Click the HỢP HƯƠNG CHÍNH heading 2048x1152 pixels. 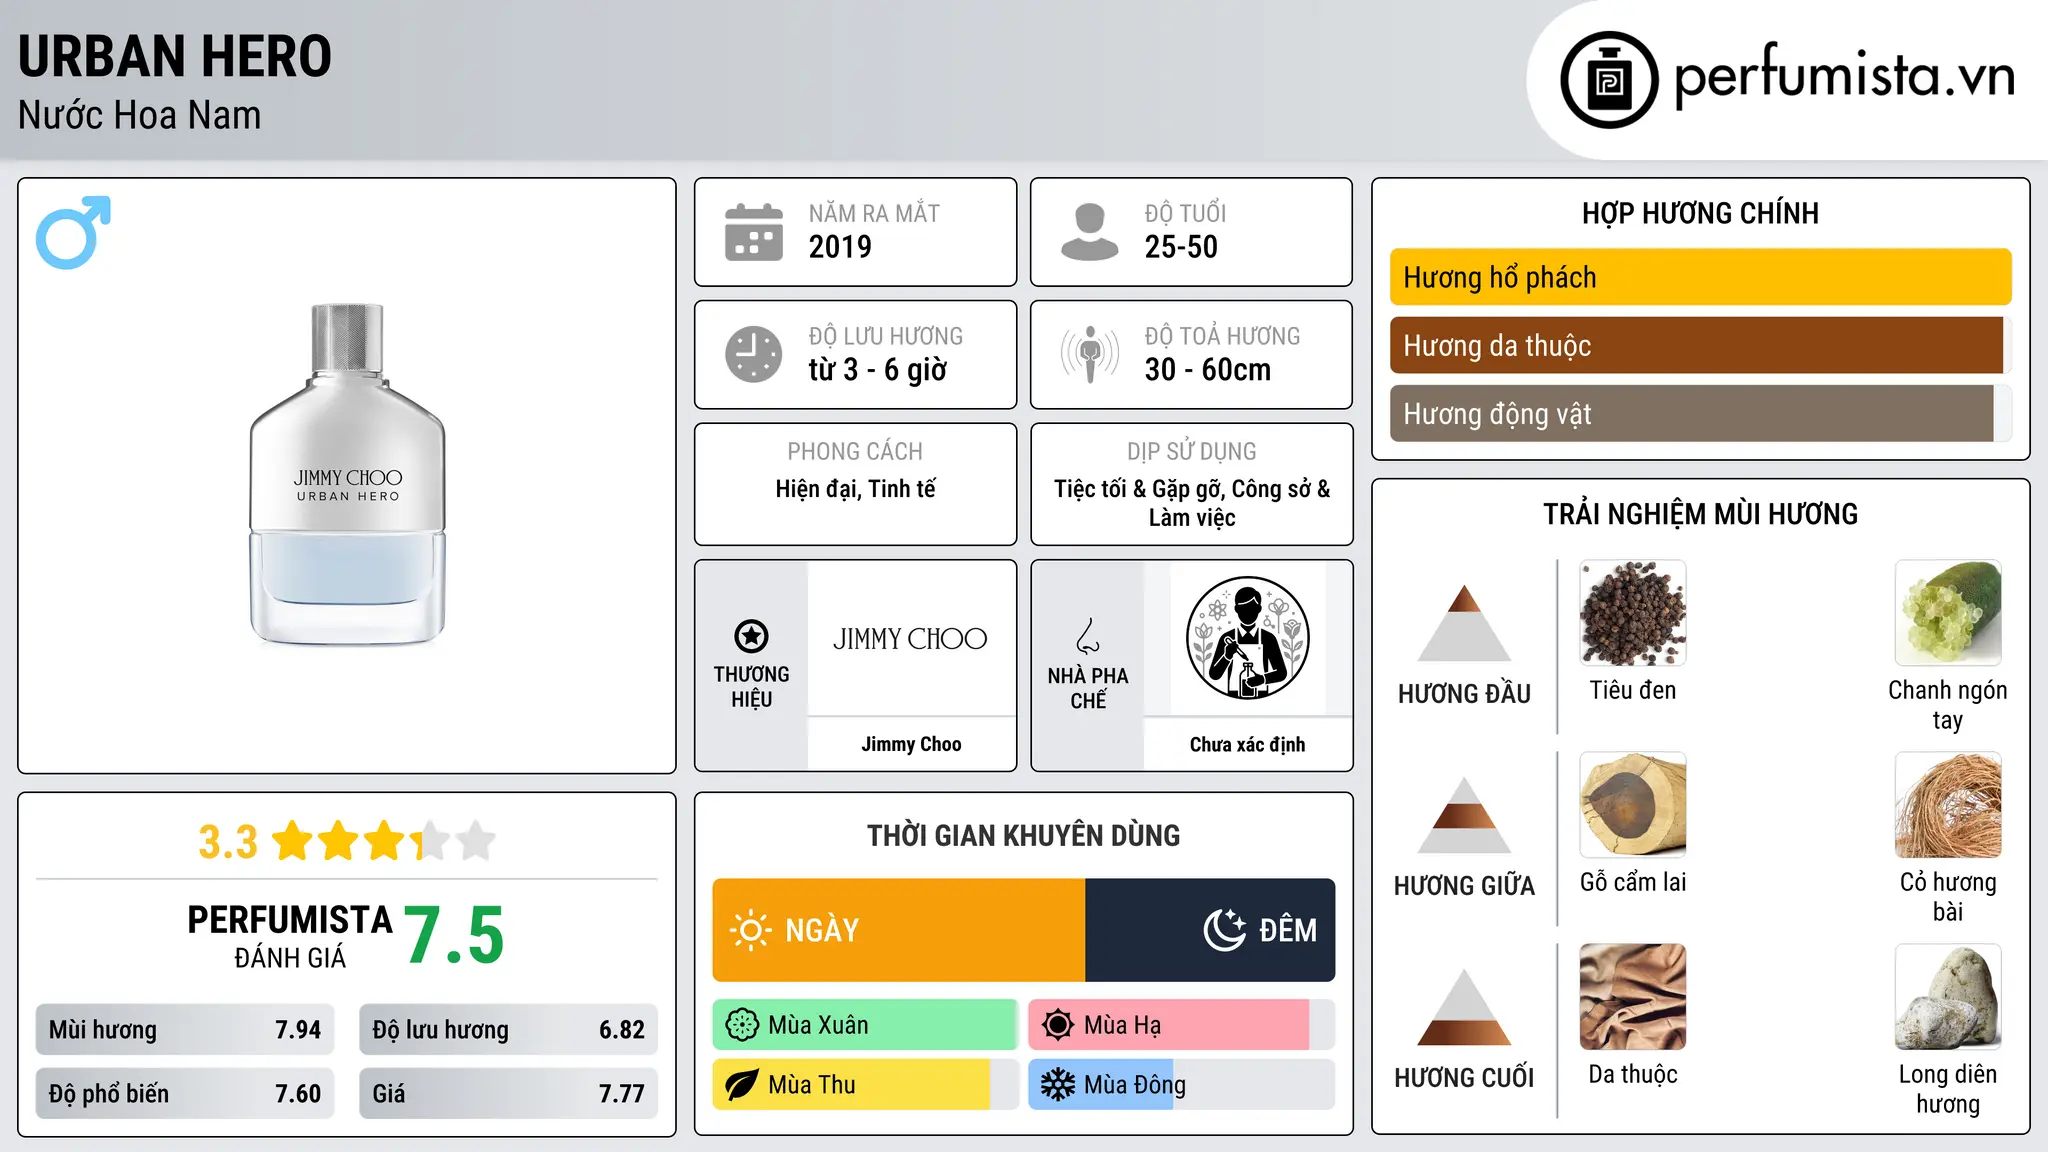pyautogui.click(x=1700, y=213)
